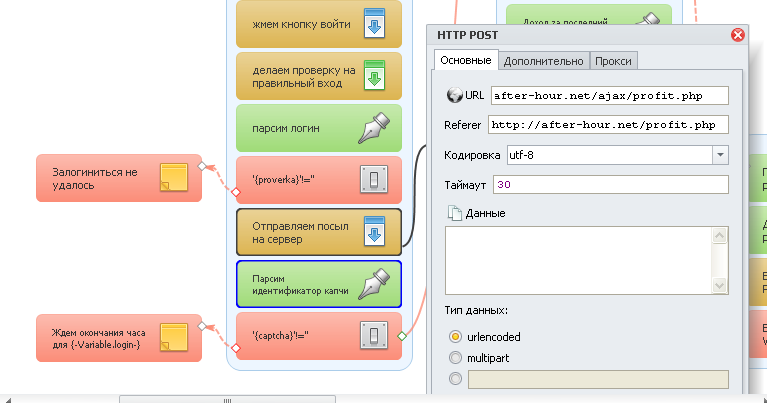Click the URL input field
The height and width of the screenshot is (403, 767).
pos(610,95)
